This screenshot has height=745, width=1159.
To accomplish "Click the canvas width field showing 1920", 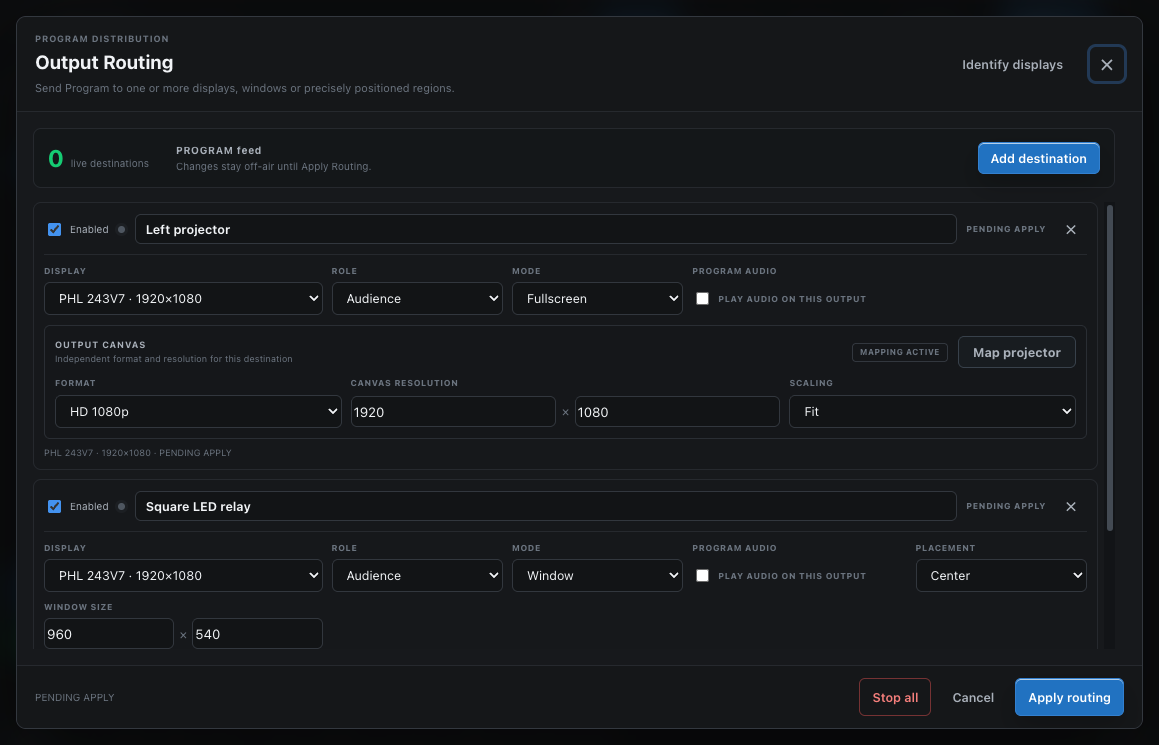I will pos(453,412).
